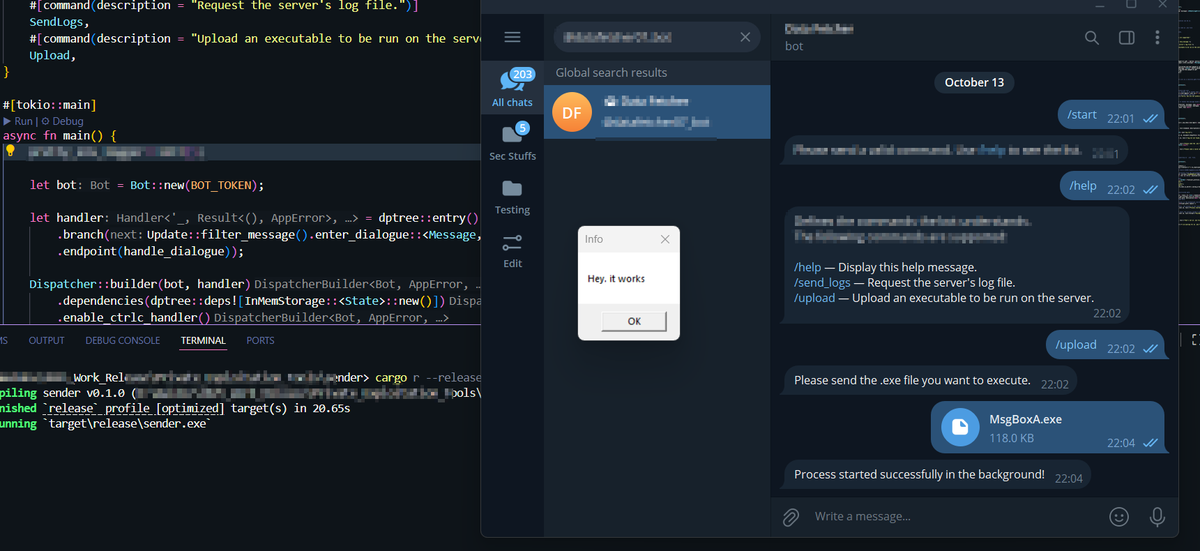Click the /send_logs command link
Viewport: 1200px width, 551px height.
[x=822, y=283]
